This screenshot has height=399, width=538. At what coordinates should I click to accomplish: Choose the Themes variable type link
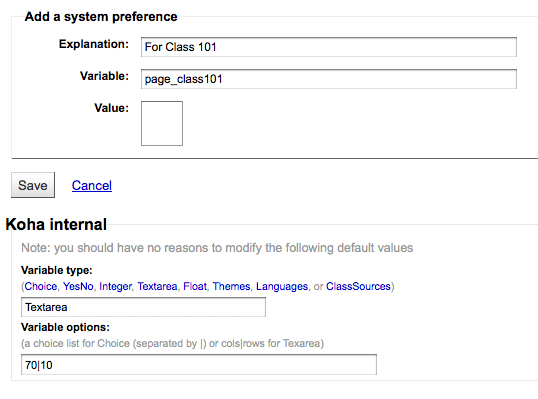click(231, 286)
